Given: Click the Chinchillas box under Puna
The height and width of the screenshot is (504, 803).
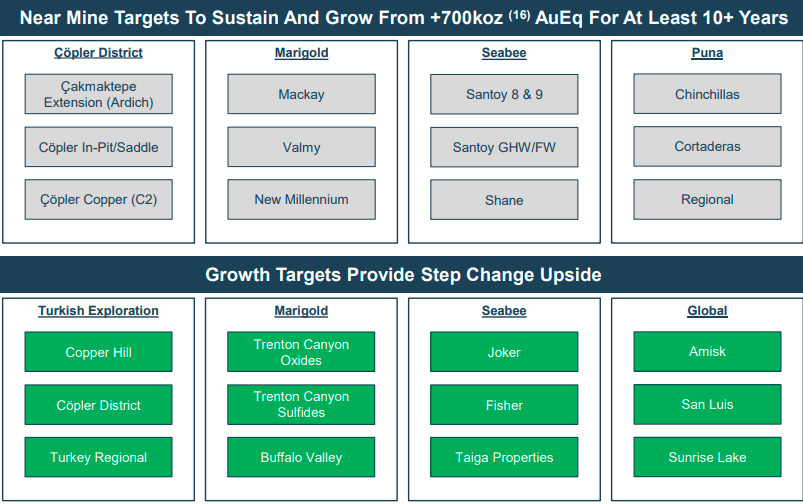Looking at the screenshot, I should [x=707, y=94].
